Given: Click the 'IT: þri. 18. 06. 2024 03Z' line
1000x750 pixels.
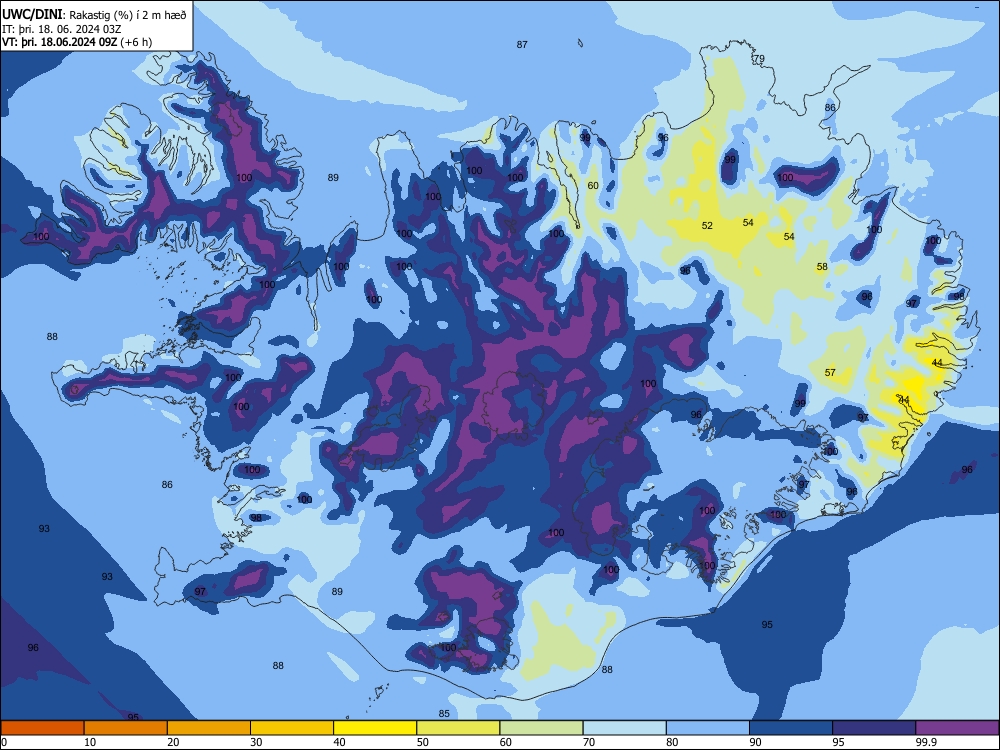Looking at the screenshot, I should coord(60,29).
